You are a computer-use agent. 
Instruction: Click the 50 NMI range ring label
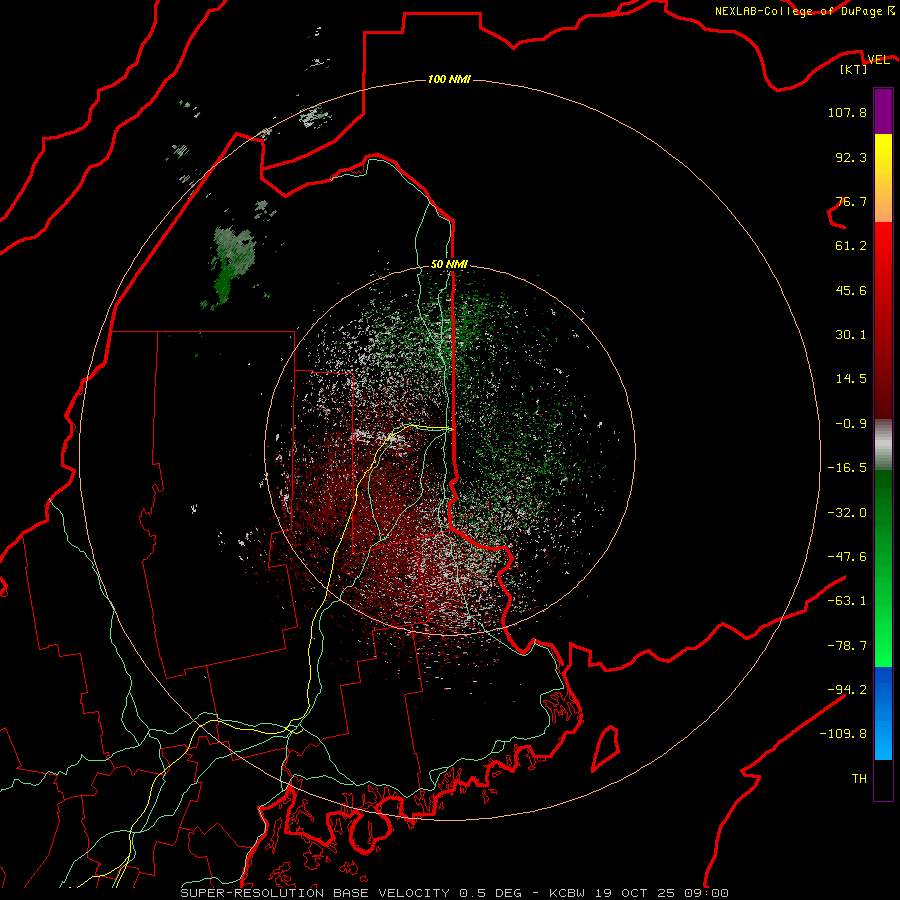click(x=449, y=264)
